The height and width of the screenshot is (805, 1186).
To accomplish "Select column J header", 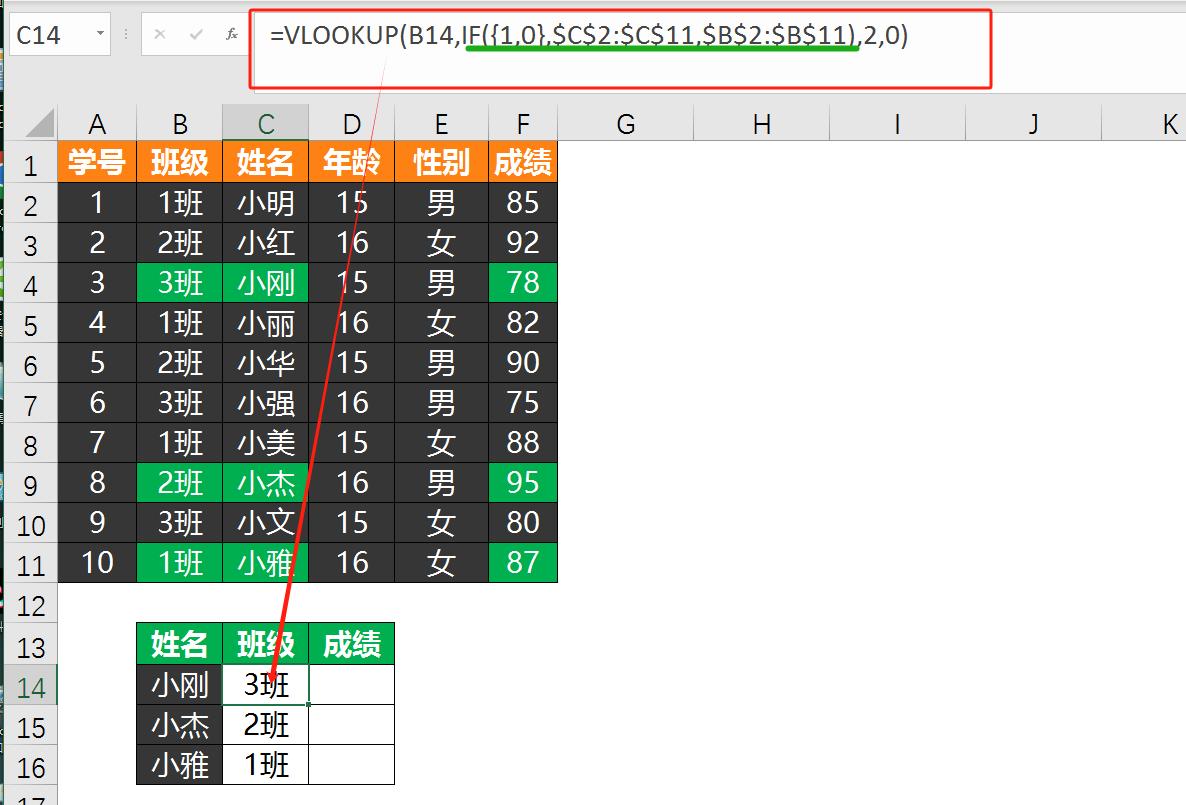I will (x=1033, y=123).
